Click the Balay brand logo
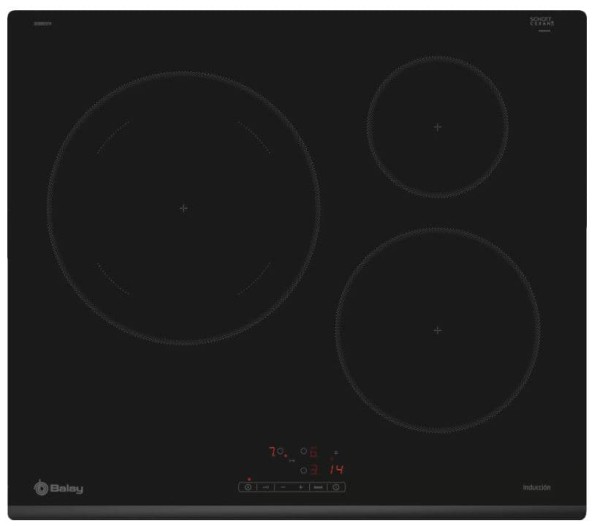Image resolution: width=600 pixels, height=526 pixels. coord(59,488)
